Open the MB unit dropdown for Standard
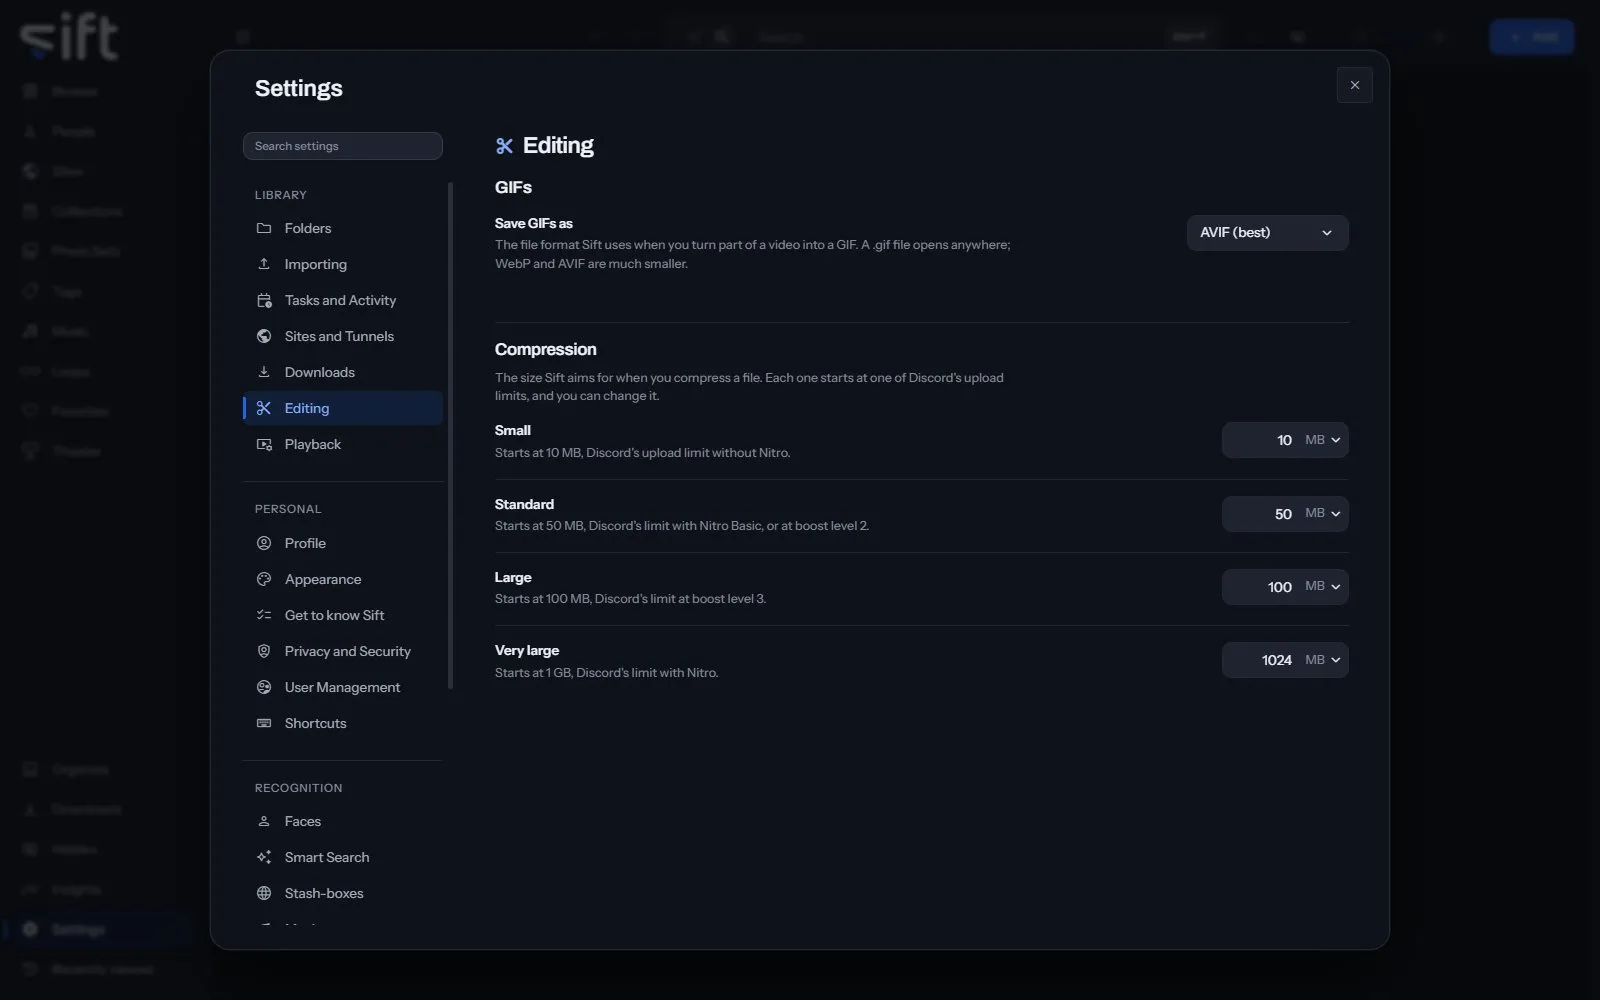Viewport: 1600px width, 1000px height. point(1323,514)
